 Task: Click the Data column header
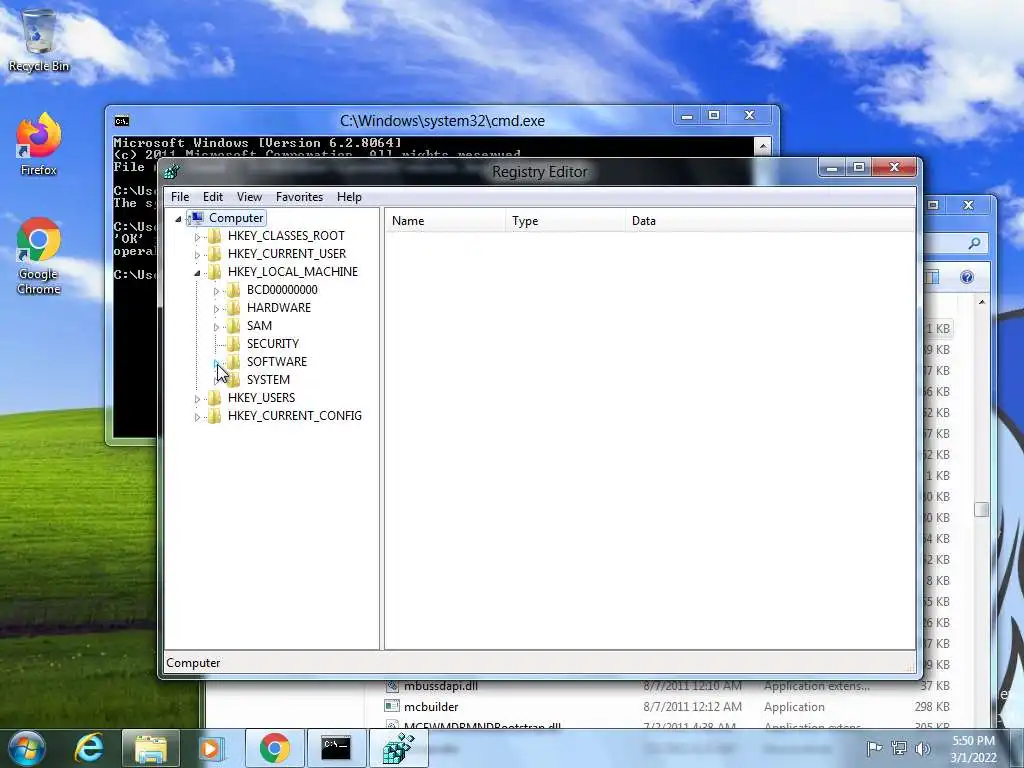pos(771,221)
